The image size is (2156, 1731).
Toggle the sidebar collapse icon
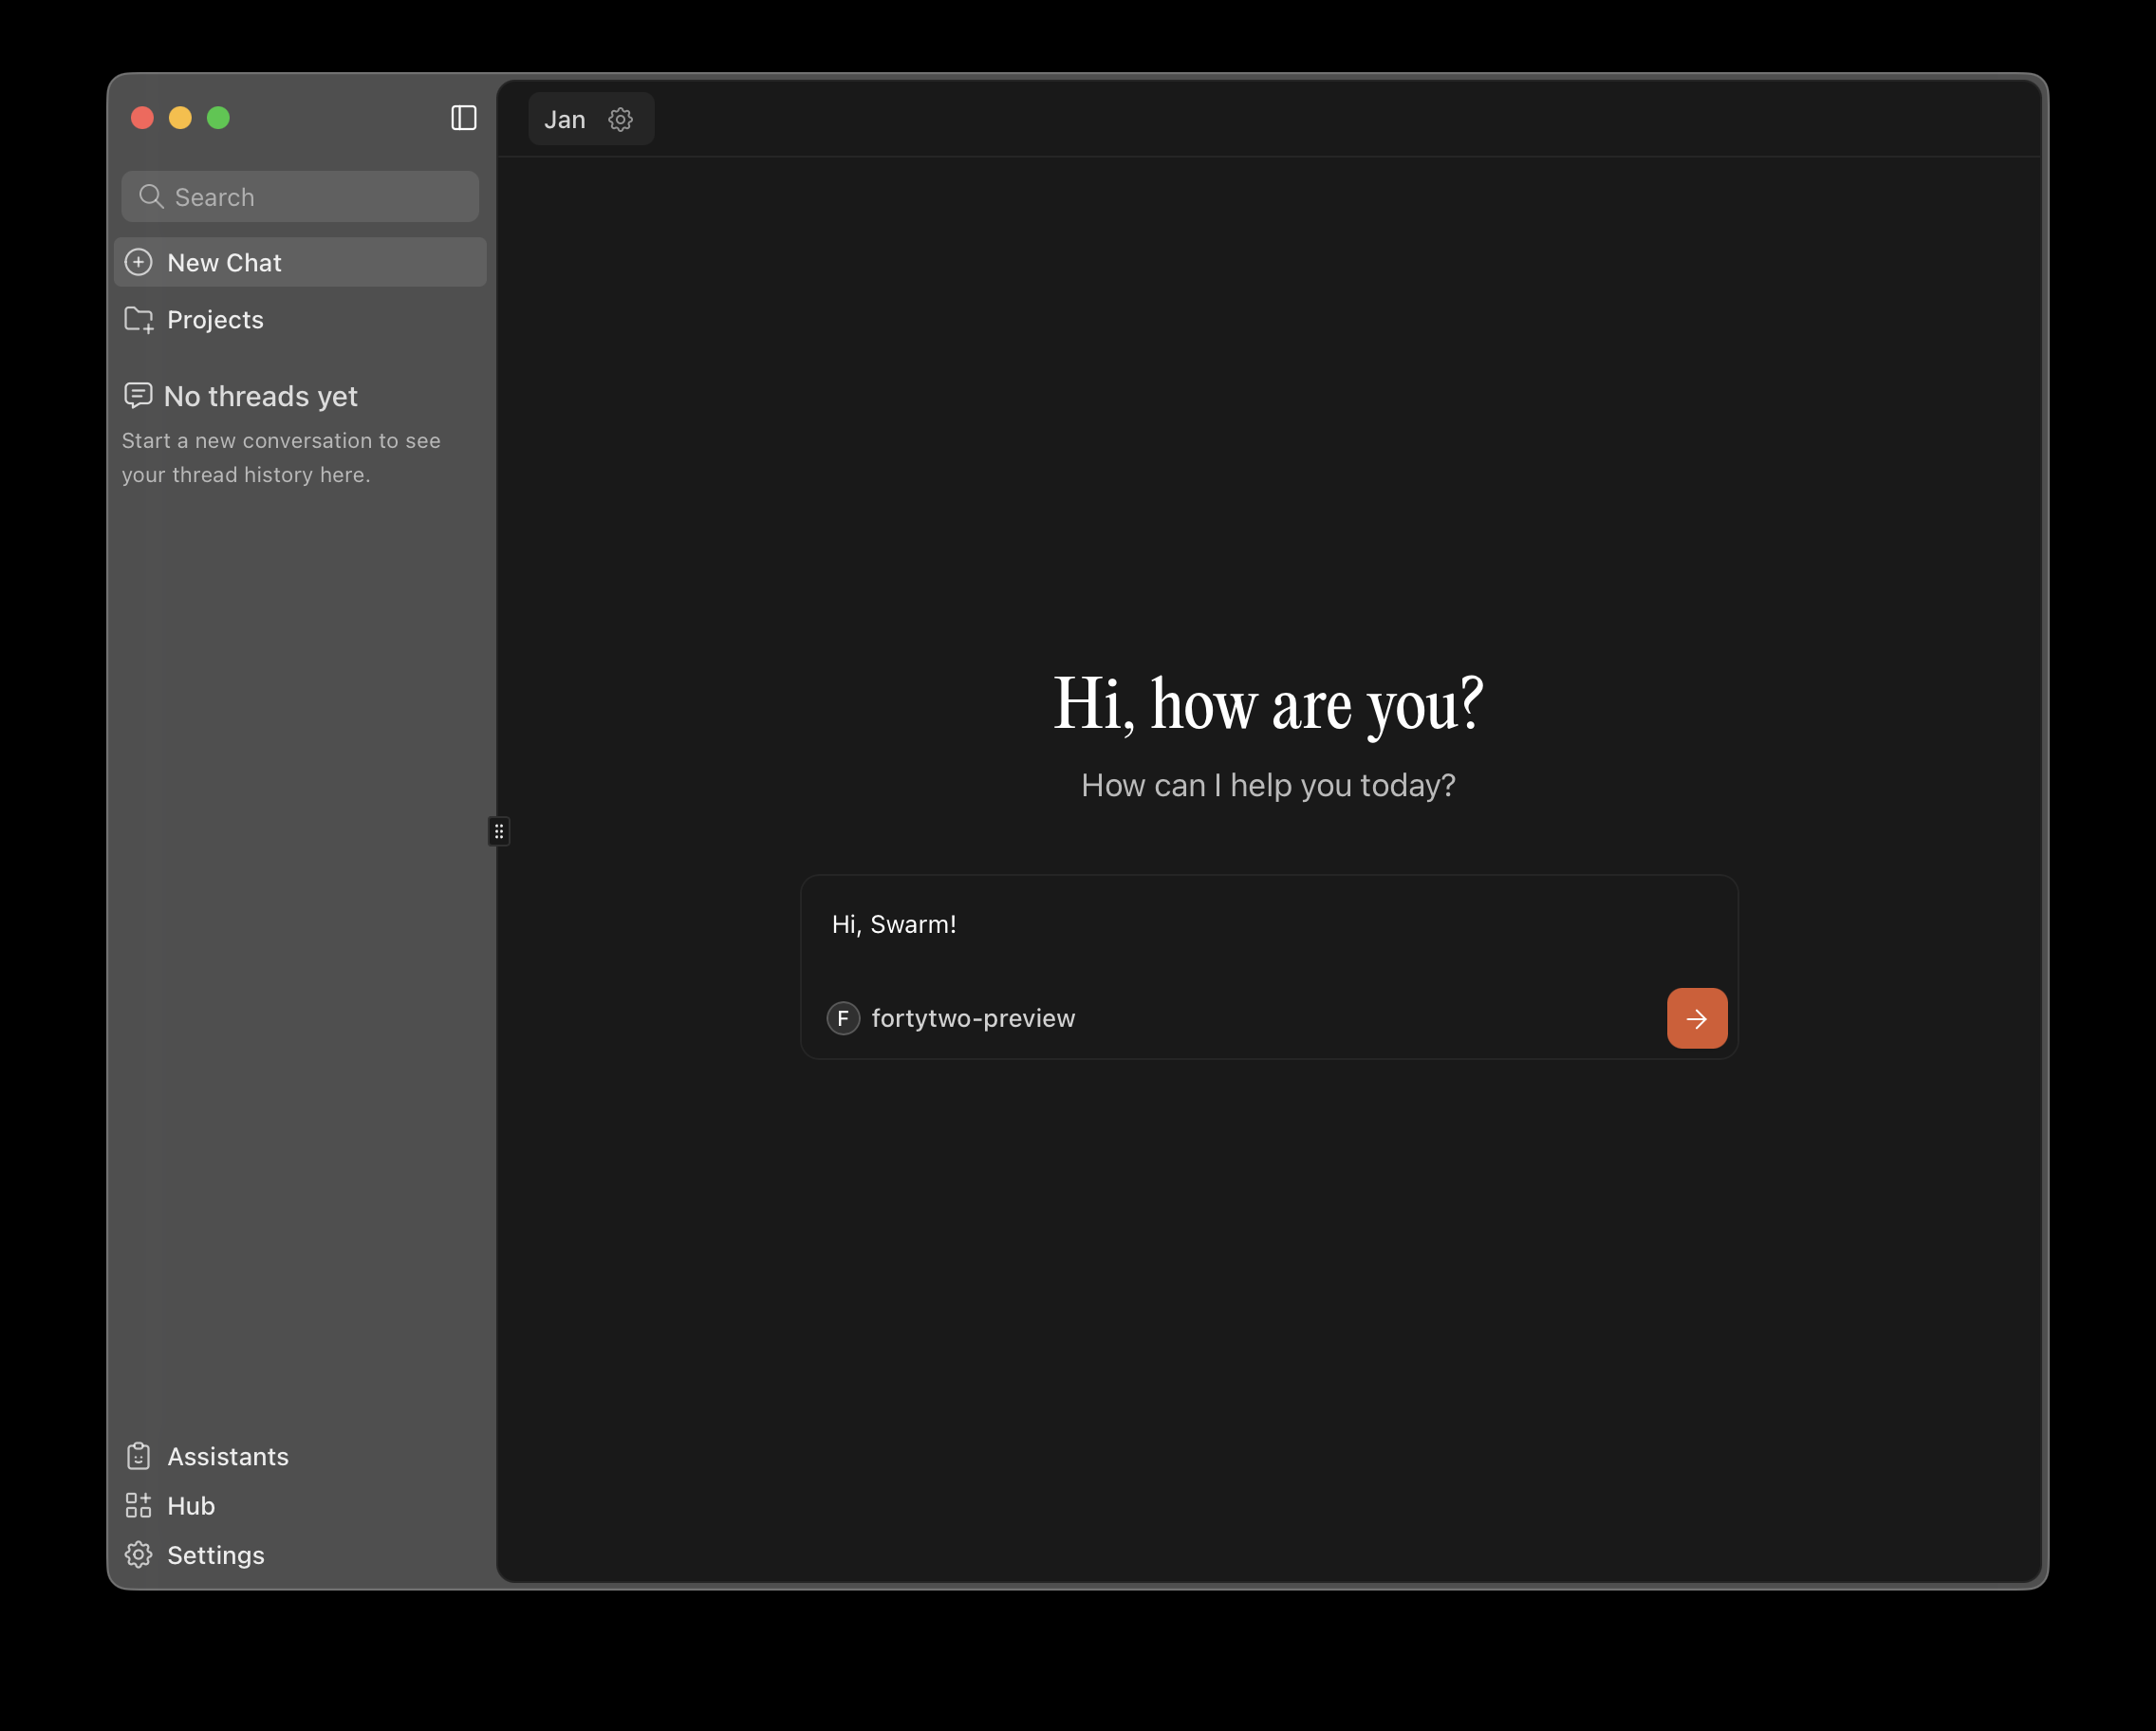click(x=463, y=118)
